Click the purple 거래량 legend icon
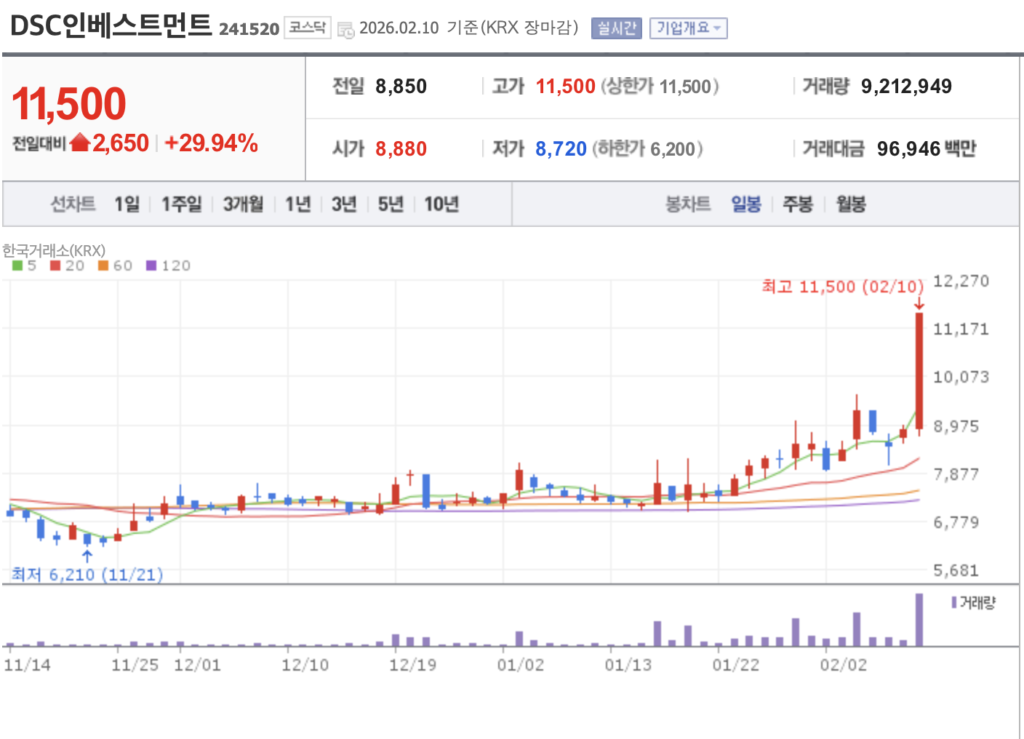Screen dimensions: 1024x739 pos(951,602)
